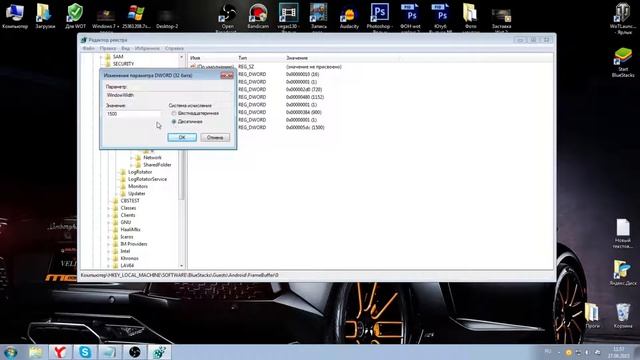The height and width of the screenshot is (360, 640).
Task: Select the Monitors key in the tree
Action: 138,186
